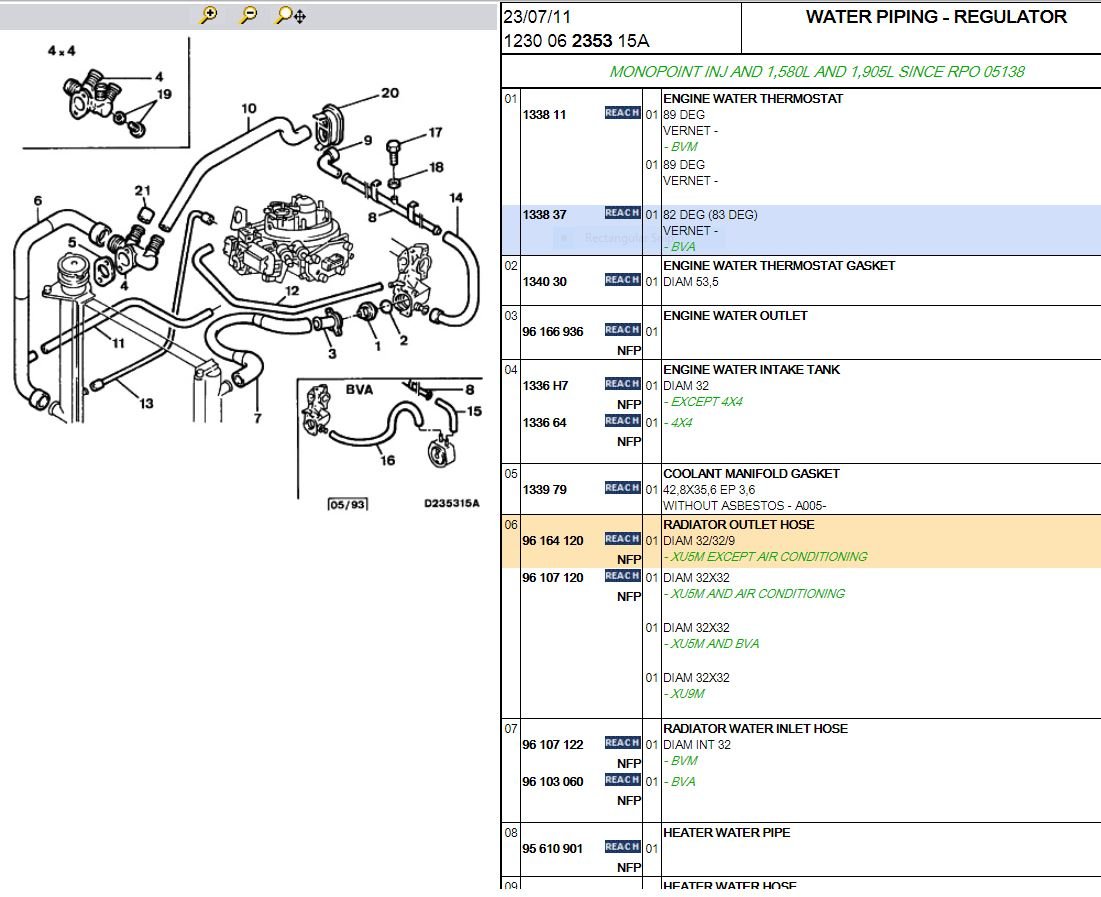Viewport: 1101px width, 897px height.
Task: Click RADIATOR OUTLET HOSE heading
Action: [x=739, y=525]
